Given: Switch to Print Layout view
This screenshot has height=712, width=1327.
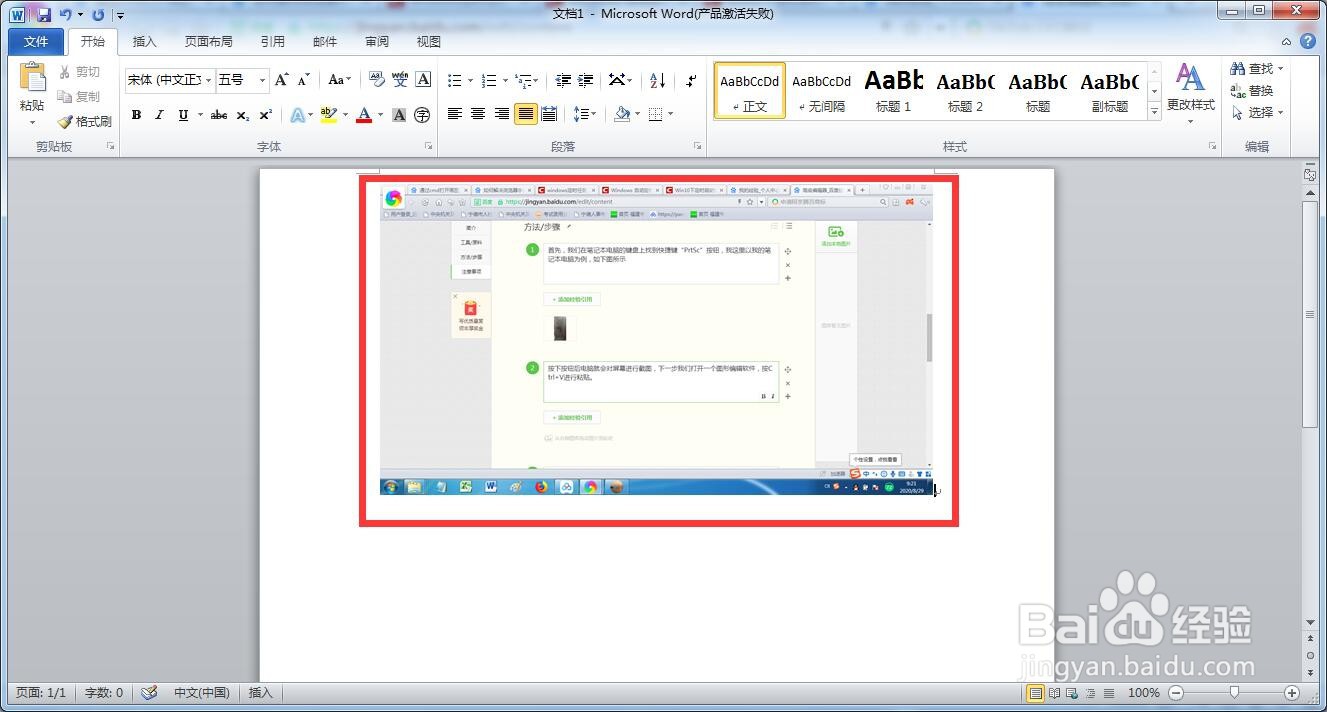Looking at the screenshot, I should [1036, 693].
